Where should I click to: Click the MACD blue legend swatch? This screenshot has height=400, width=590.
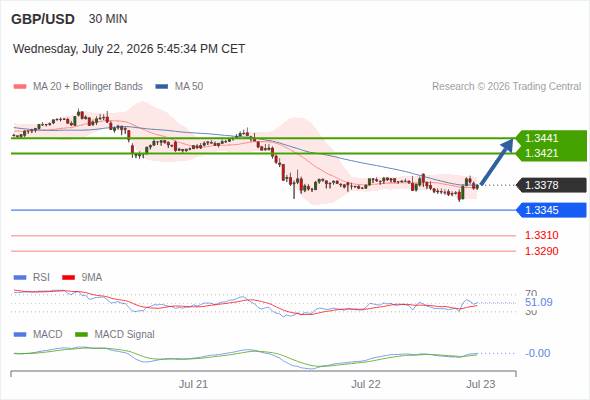click(x=20, y=335)
